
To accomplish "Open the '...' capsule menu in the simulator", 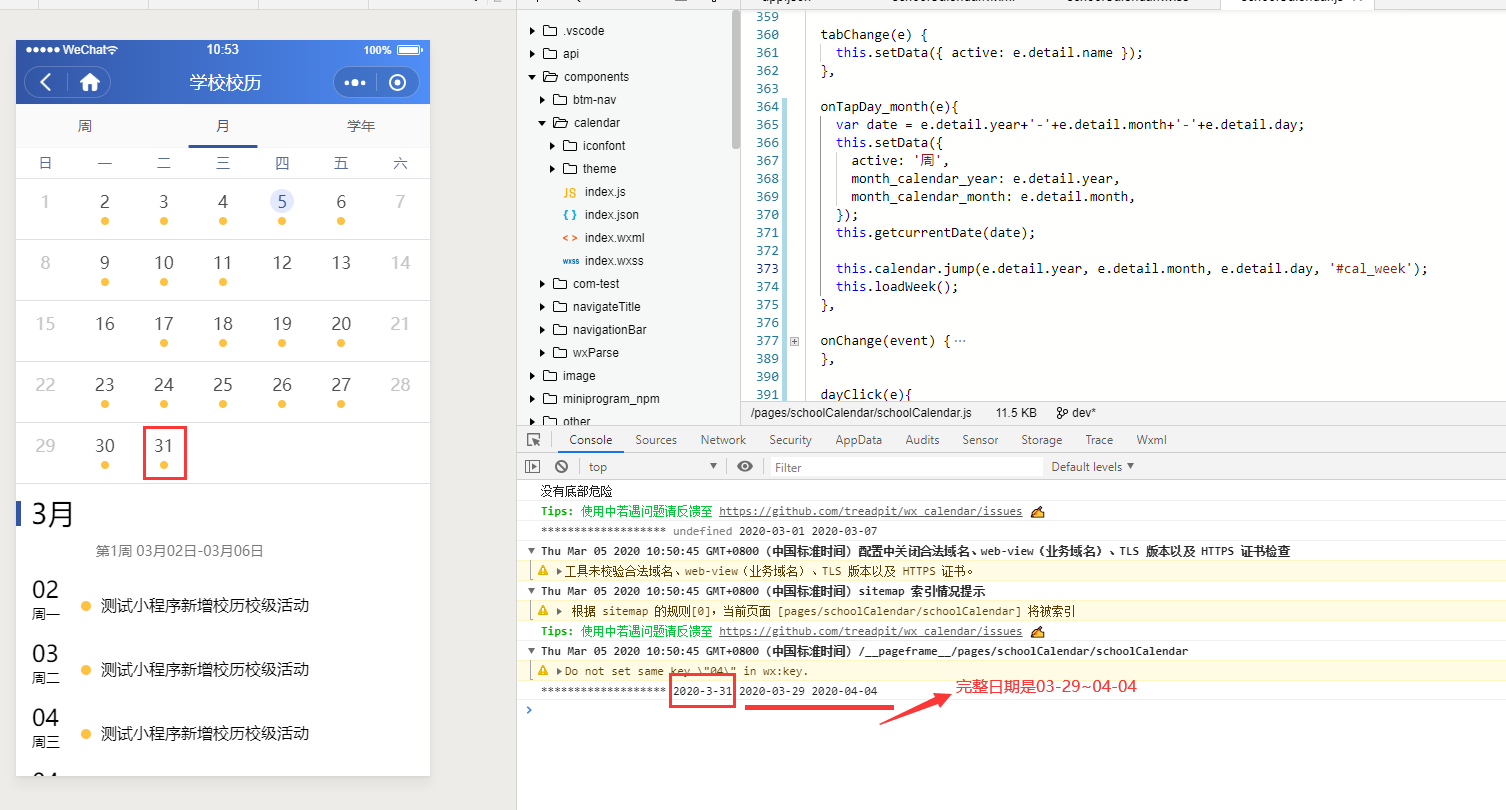I will (x=354, y=82).
